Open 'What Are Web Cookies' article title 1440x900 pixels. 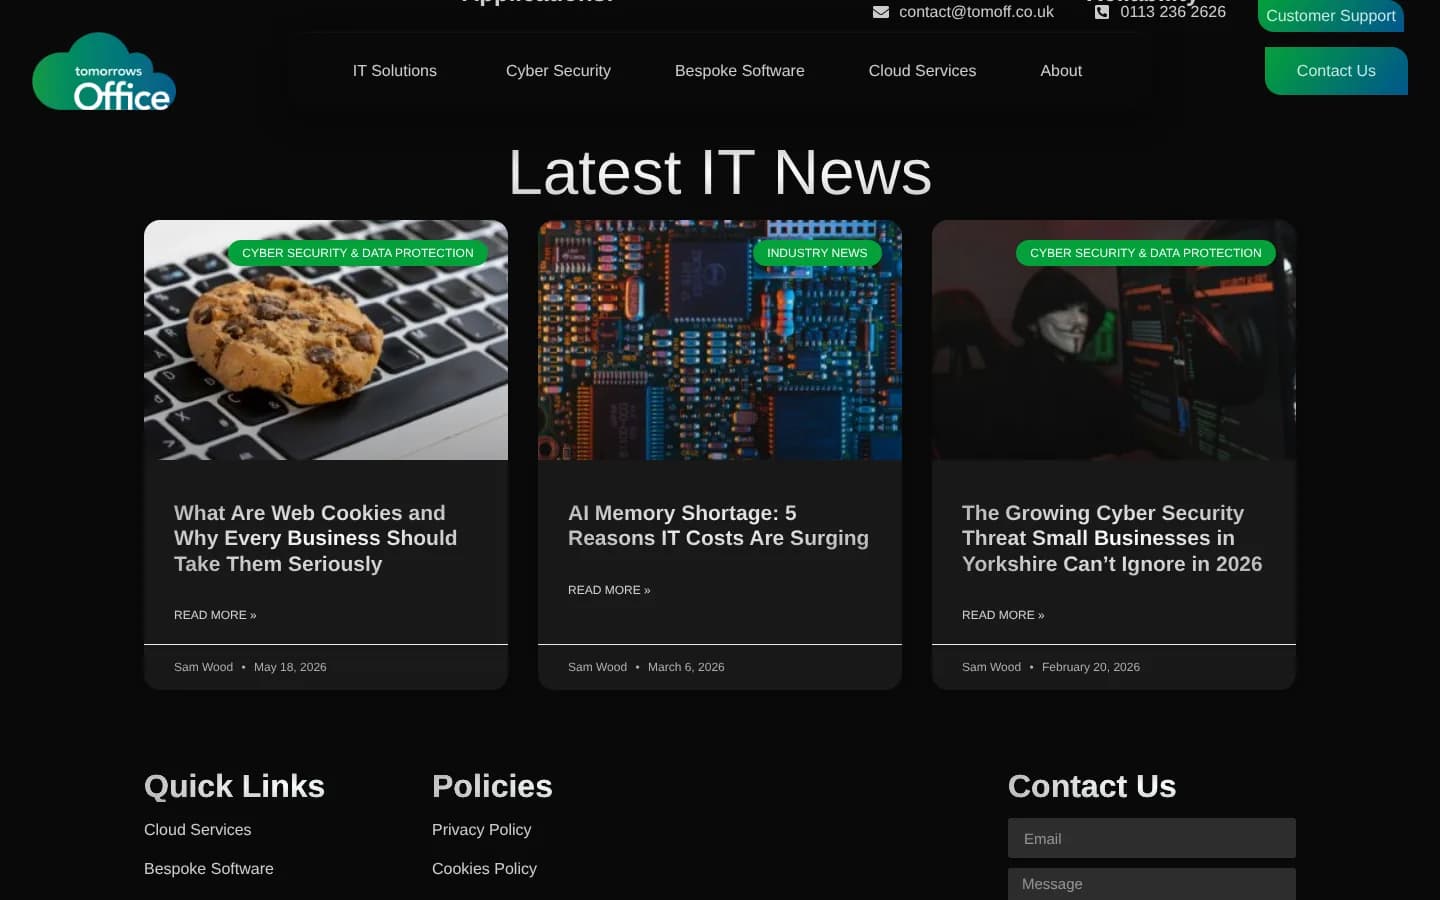pos(315,538)
